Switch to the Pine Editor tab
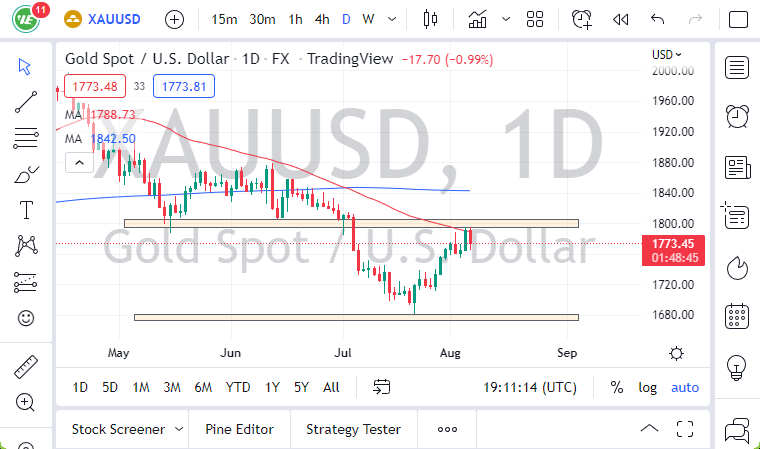The width and height of the screenshot is (760, 449). coord(239,429)
